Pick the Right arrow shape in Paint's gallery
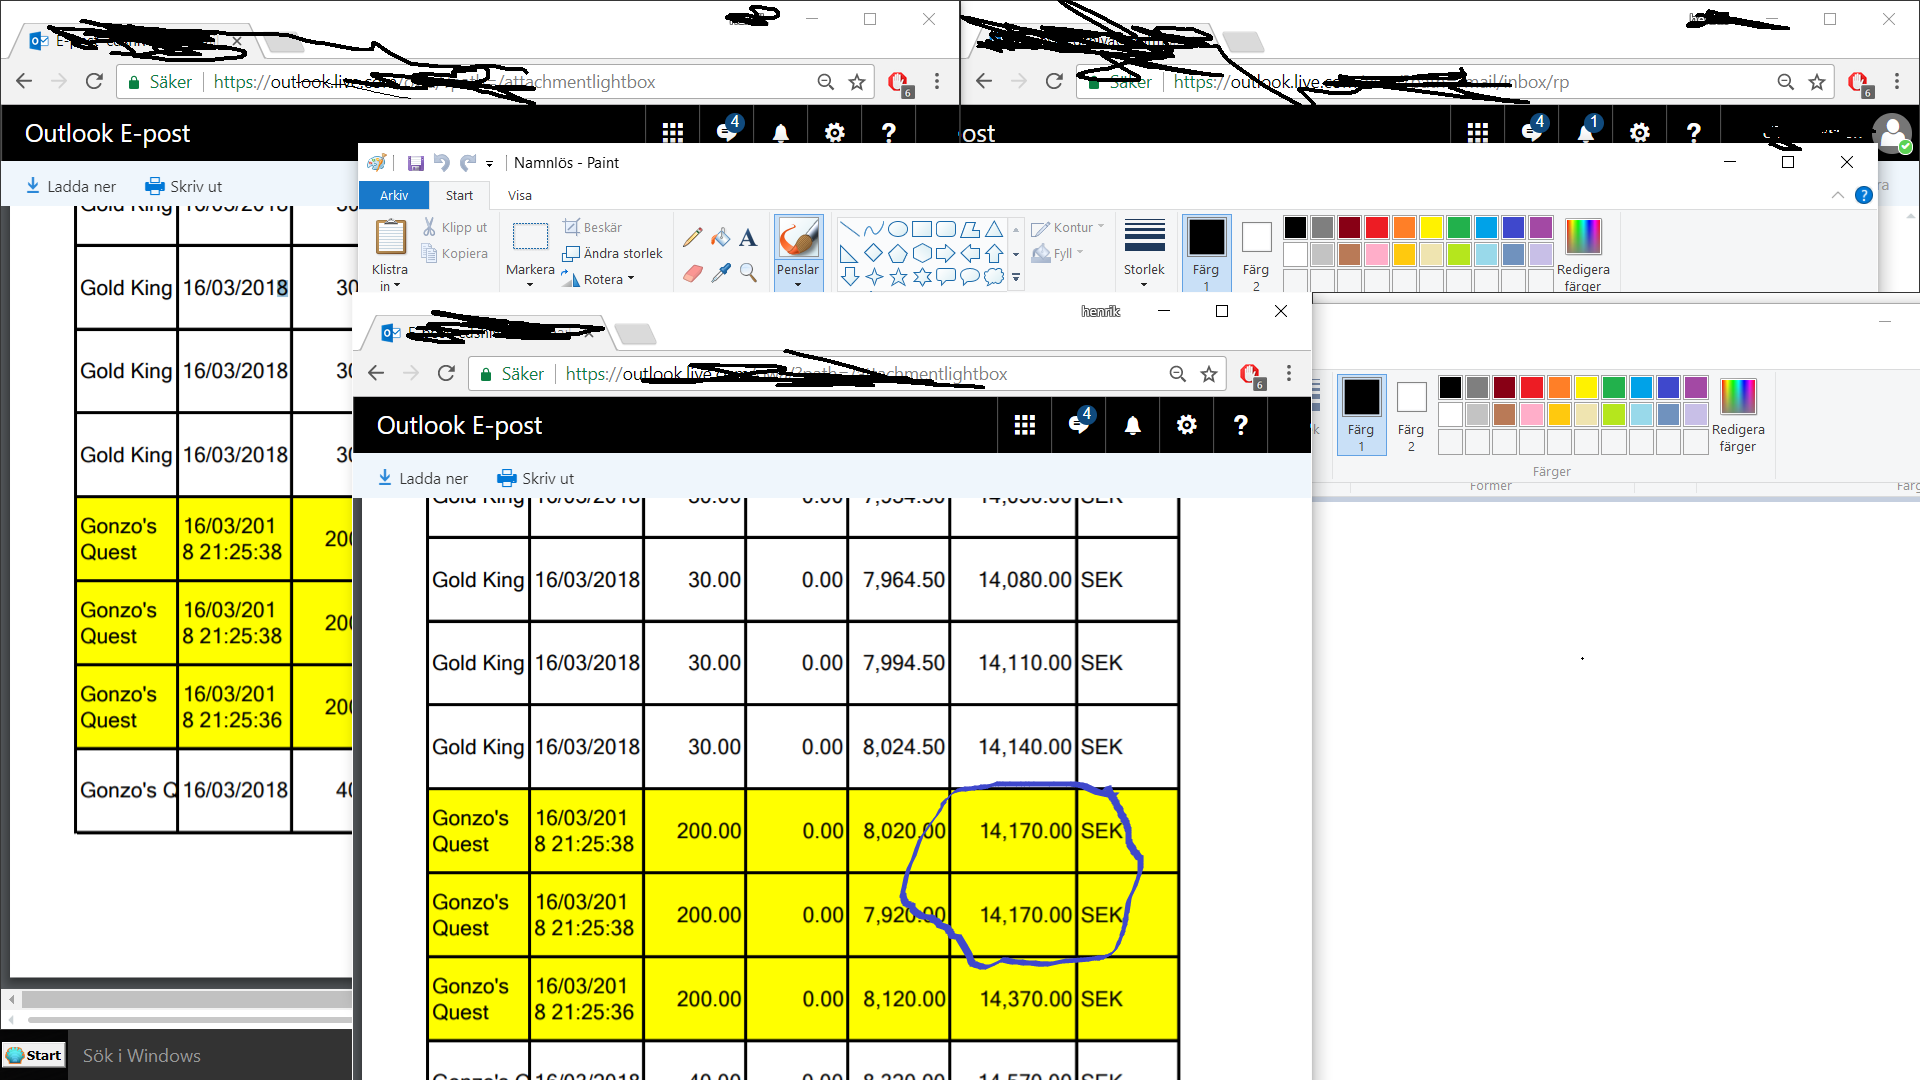This screenshot has width=1920, height=1080. coord(946,253)
